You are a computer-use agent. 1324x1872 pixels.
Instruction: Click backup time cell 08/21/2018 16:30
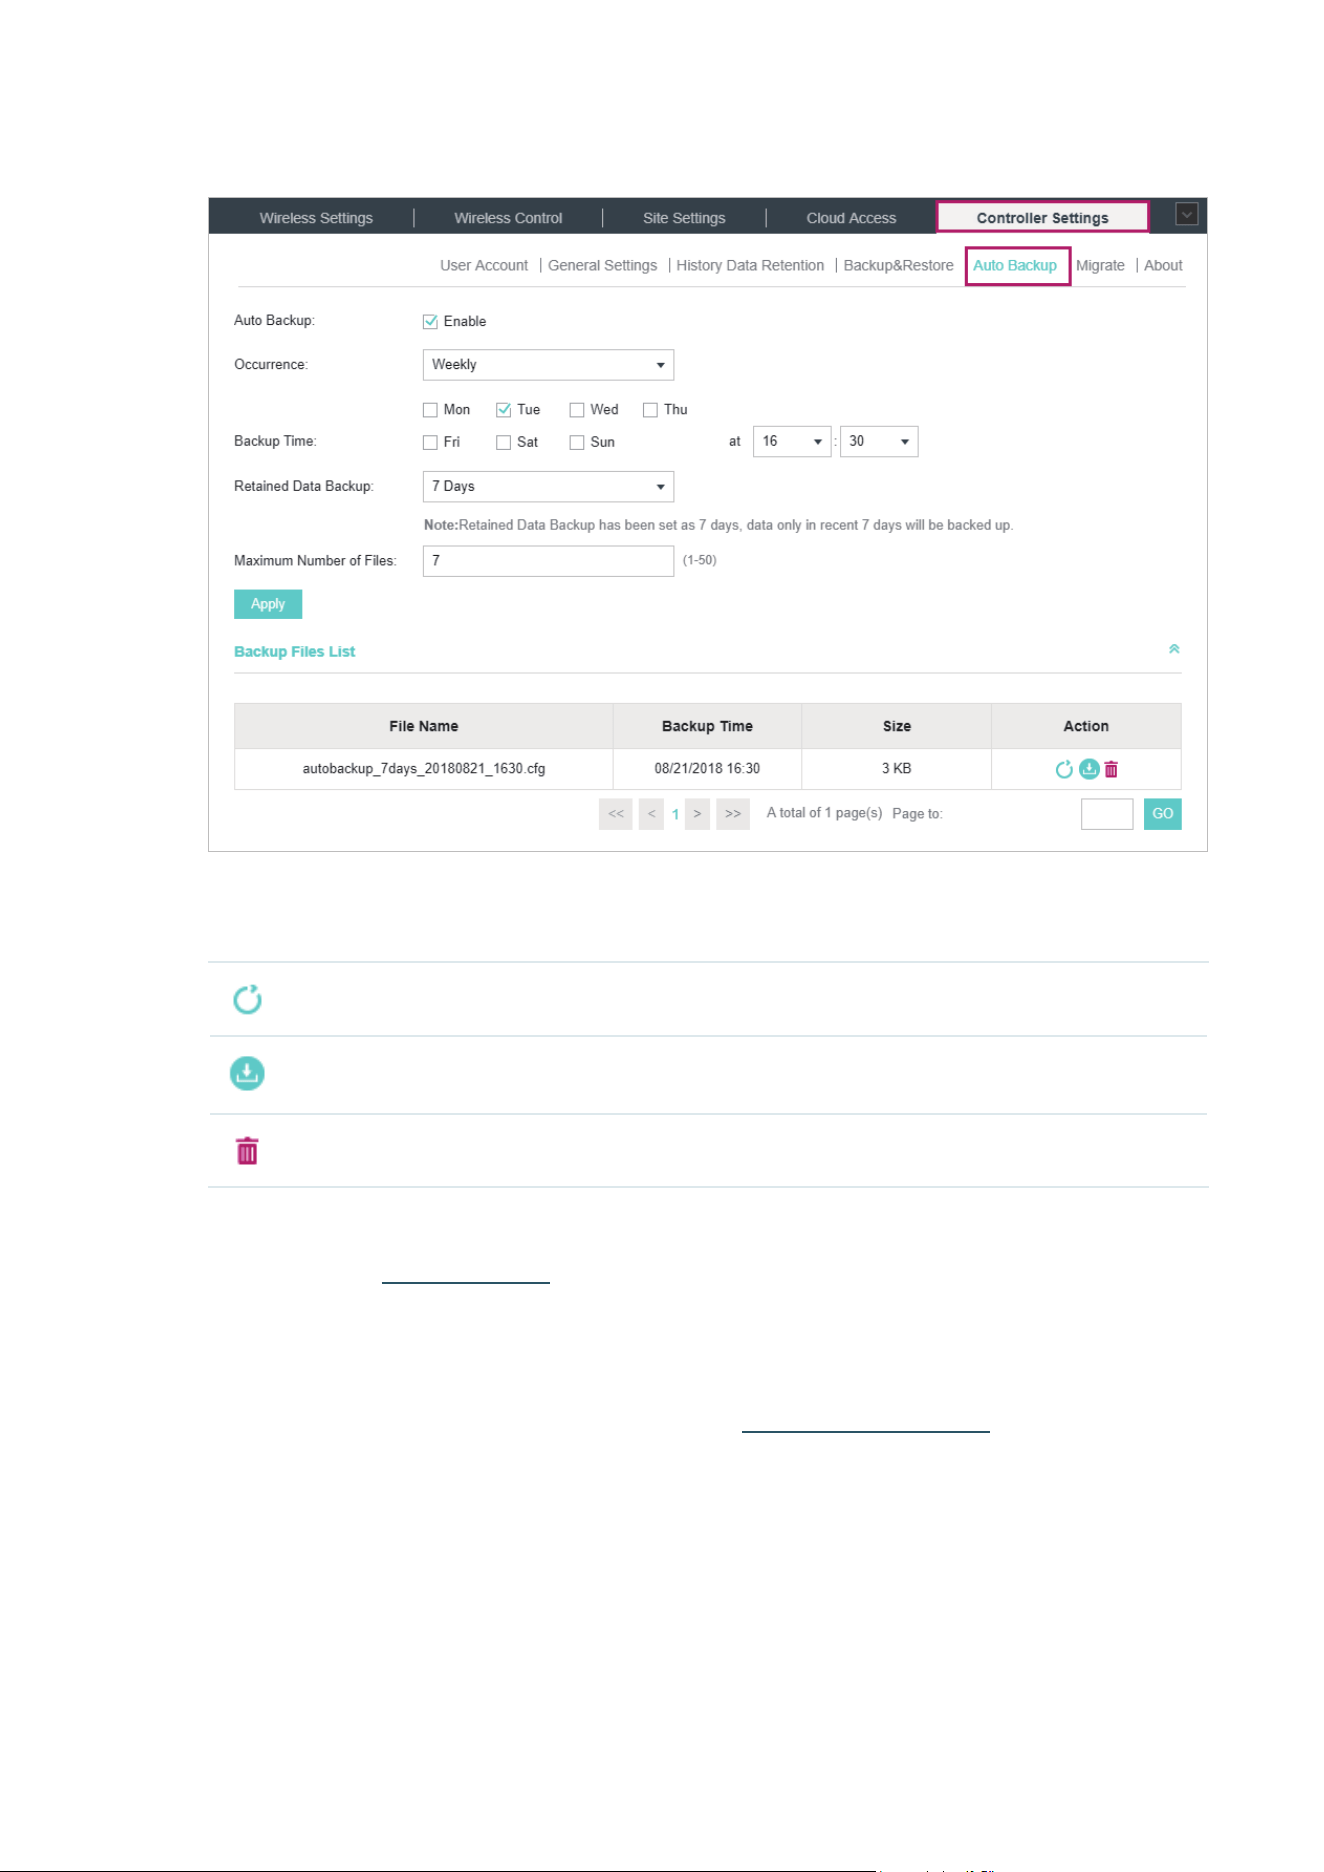[707, 769]
